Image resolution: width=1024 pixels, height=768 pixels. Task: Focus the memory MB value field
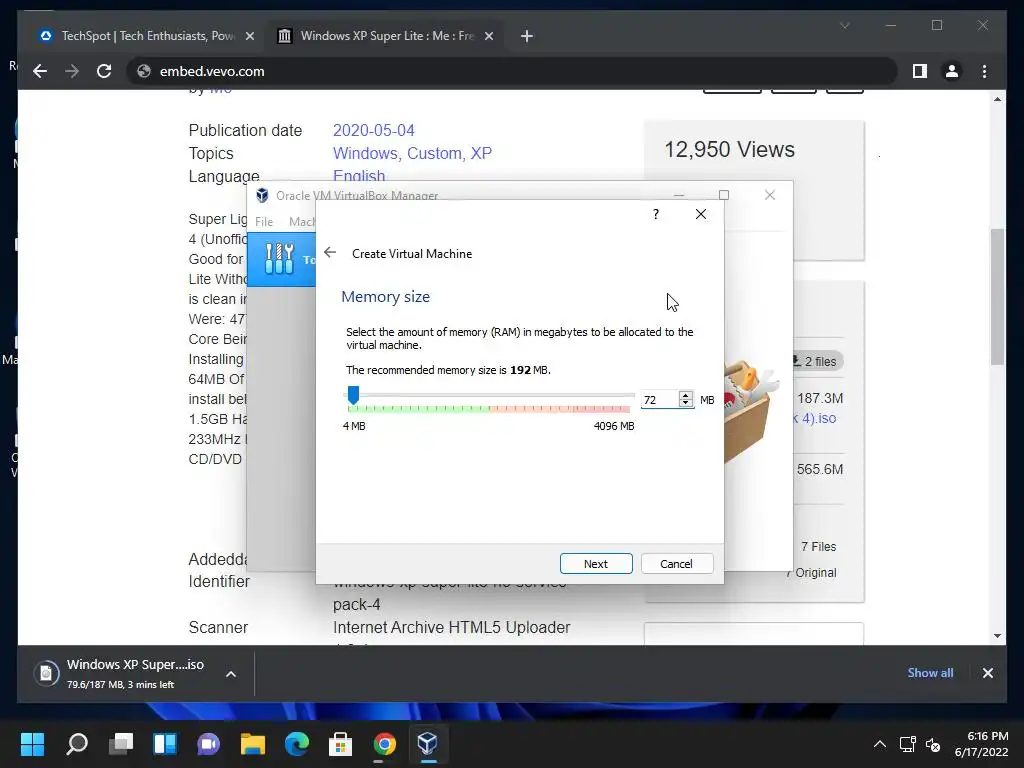659,400
